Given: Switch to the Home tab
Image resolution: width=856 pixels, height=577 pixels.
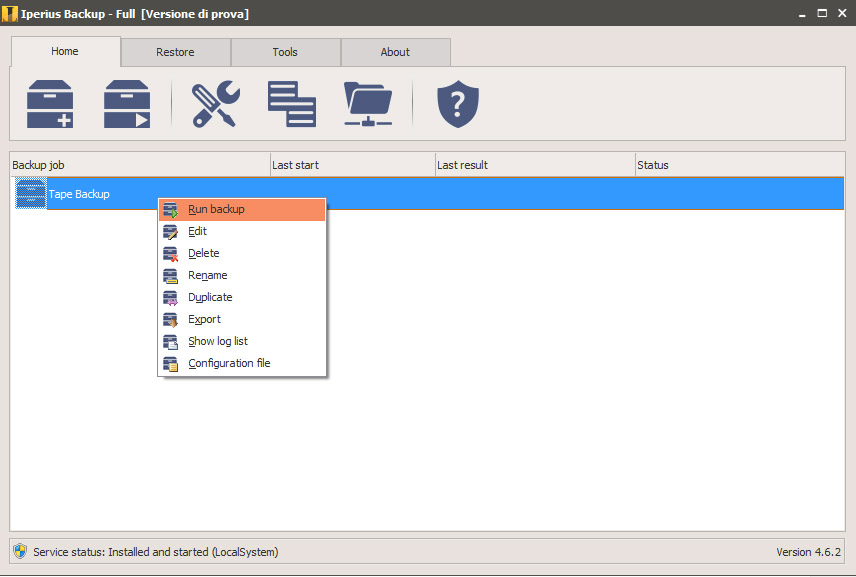Looking at the screenshot, I should click(x=66, y=51).
